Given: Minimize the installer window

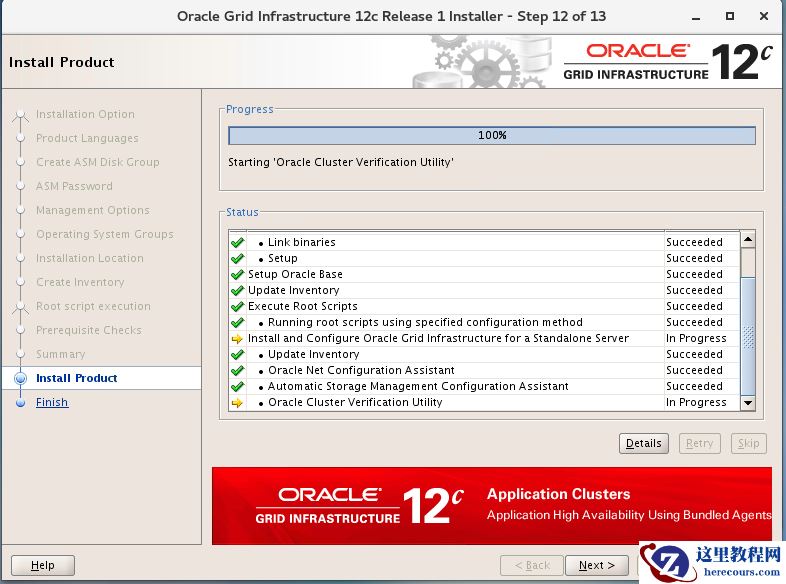Looking at the screenshot, I should coord(696,17).
